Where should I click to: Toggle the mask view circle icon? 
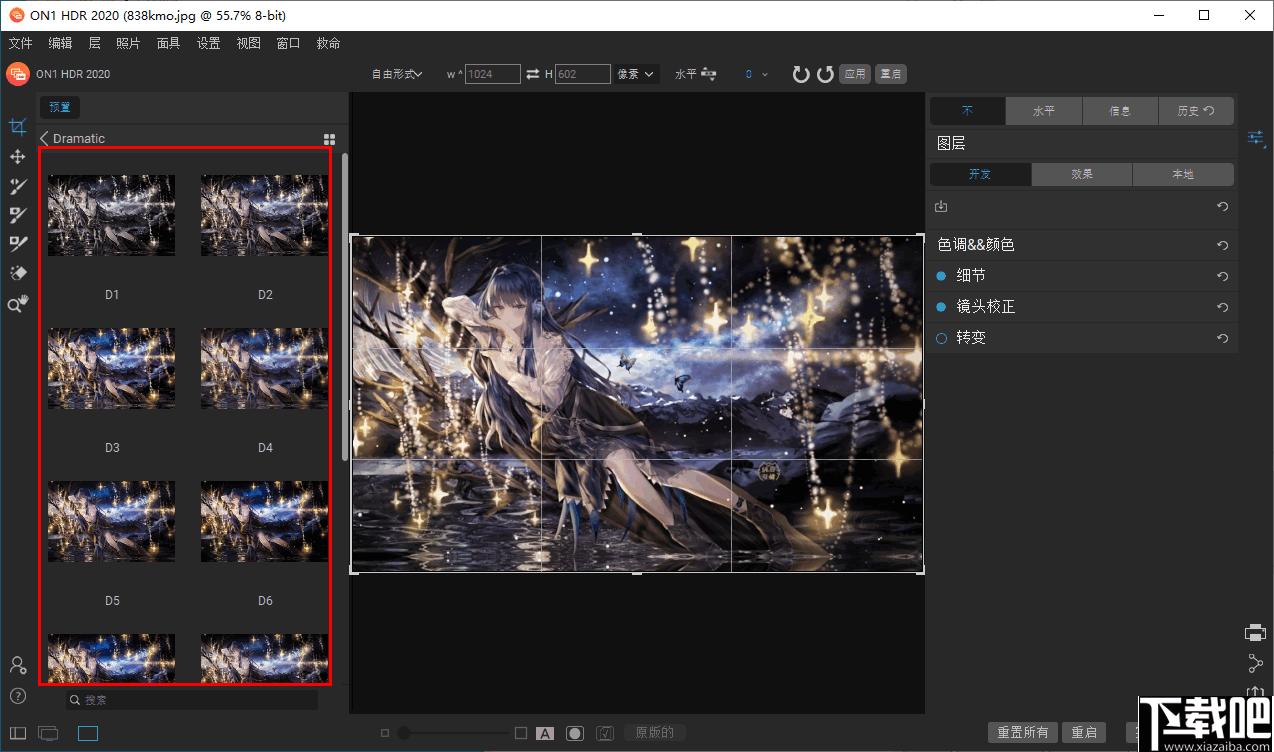point(575,733)
